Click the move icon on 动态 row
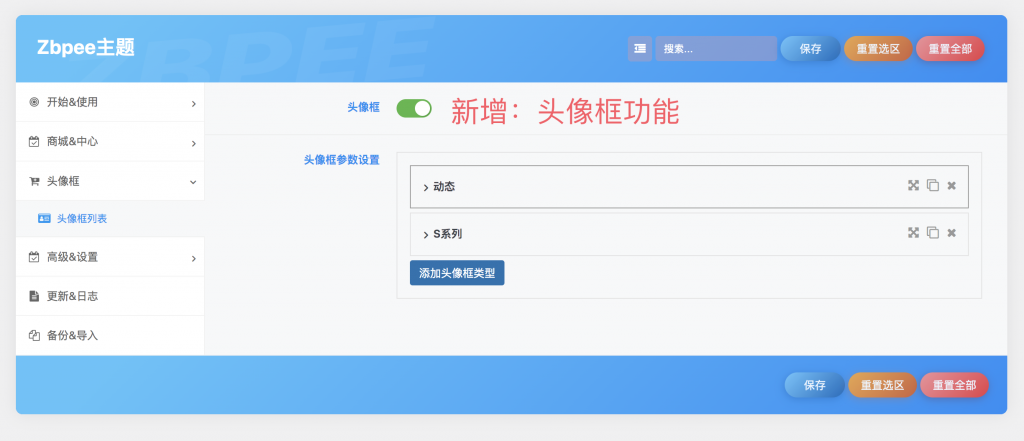Image resolution: width=1024 pixels, height=441 pixels. click(x=913, y=186)
